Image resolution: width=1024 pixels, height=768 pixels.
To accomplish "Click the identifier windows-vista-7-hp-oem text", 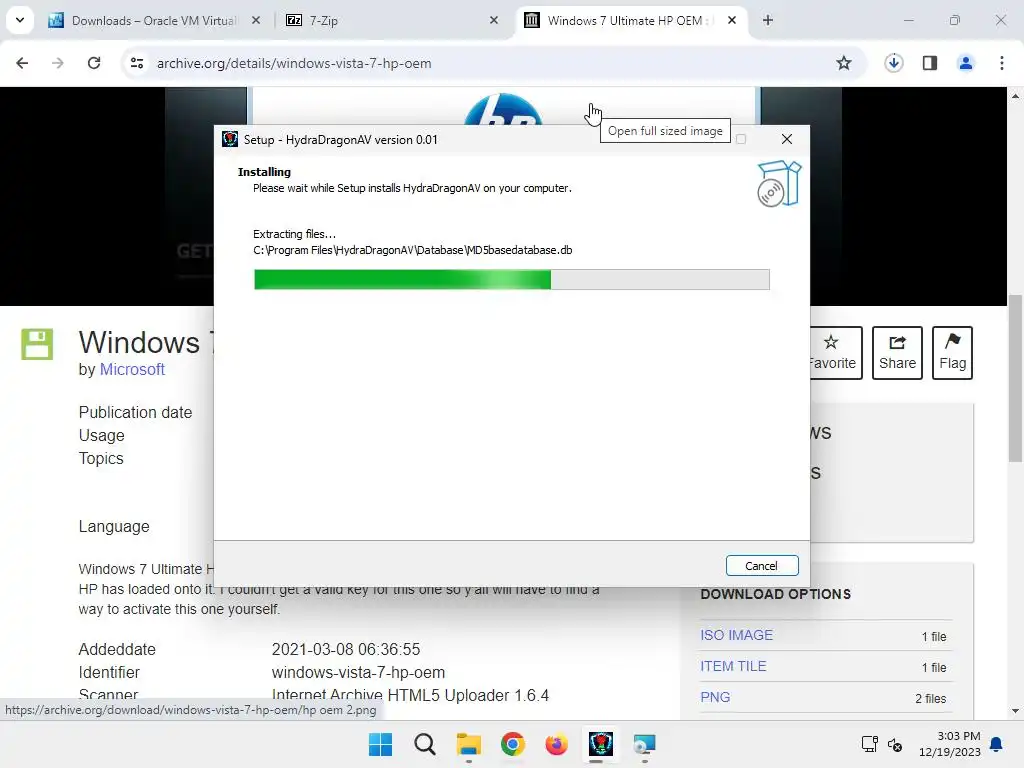I will coord(358,673).
